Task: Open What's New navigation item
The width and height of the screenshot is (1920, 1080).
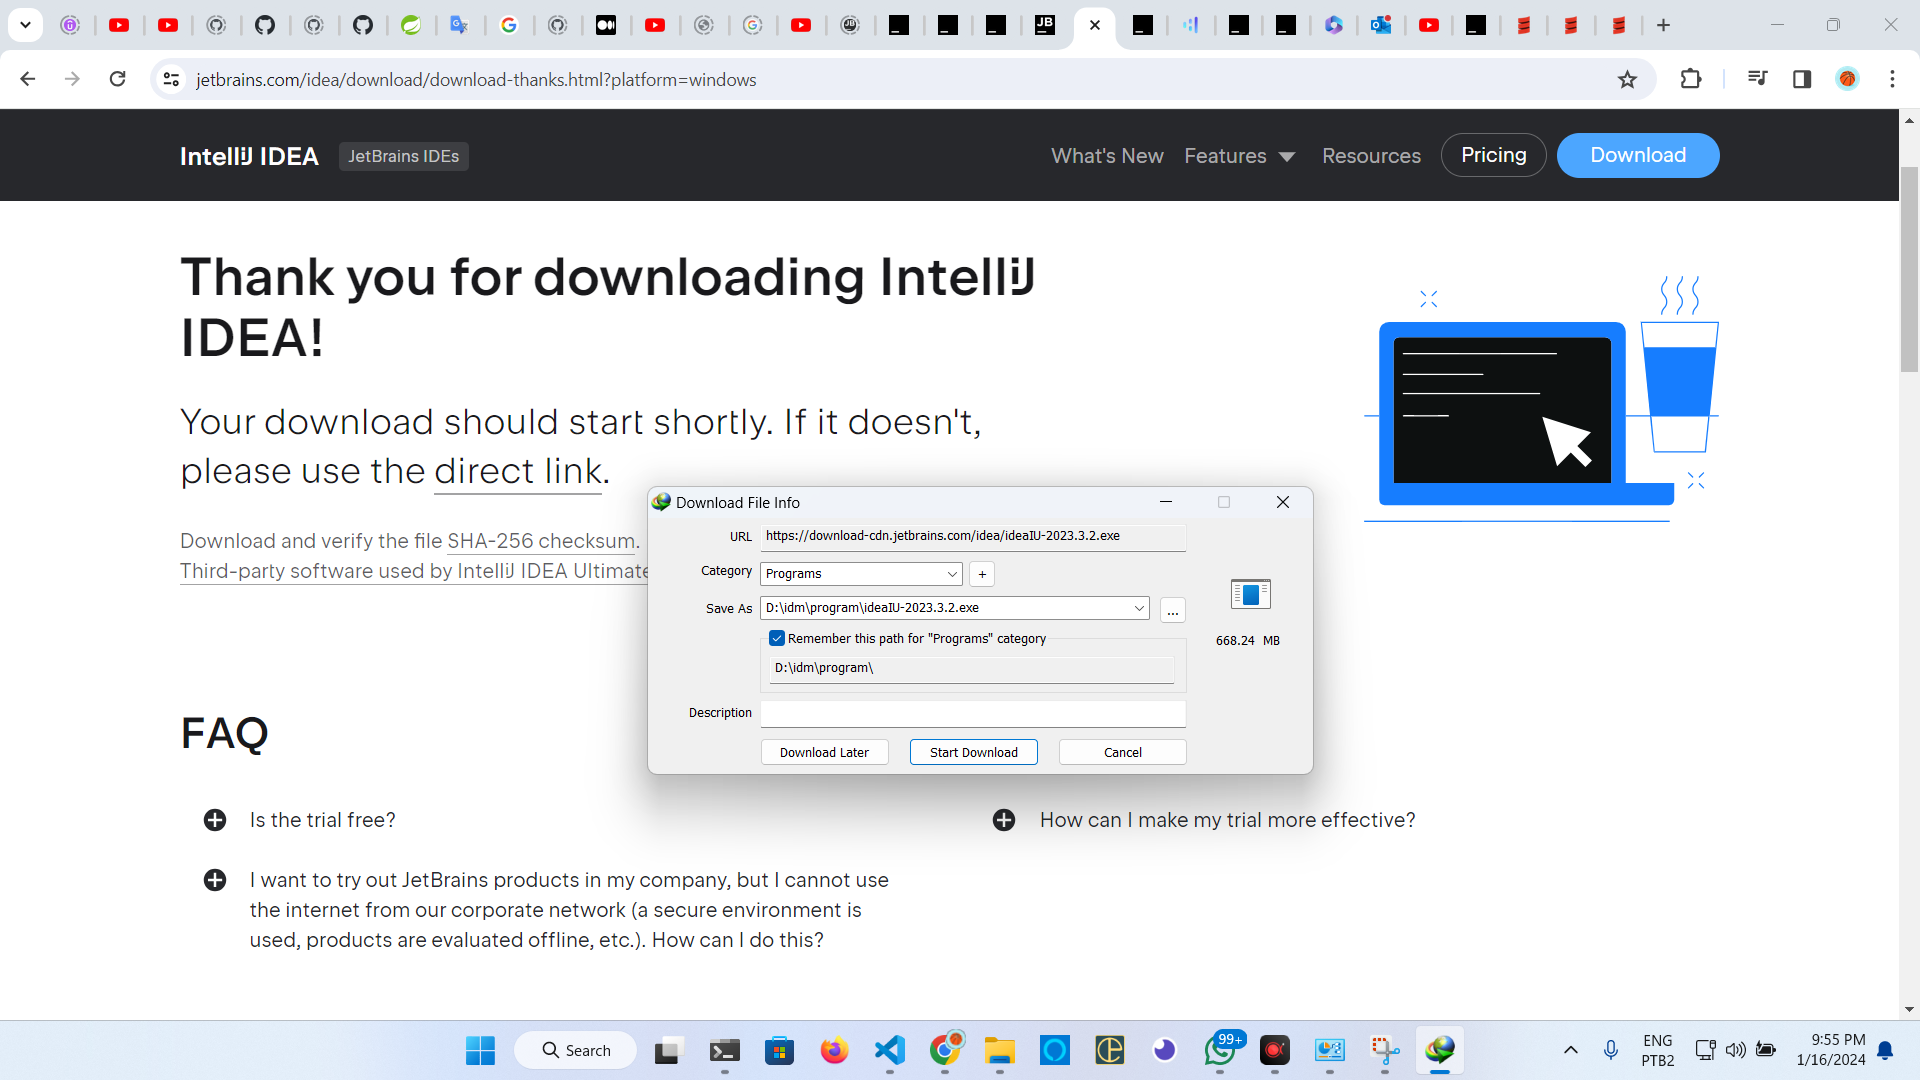Action: pos(1107,156)
